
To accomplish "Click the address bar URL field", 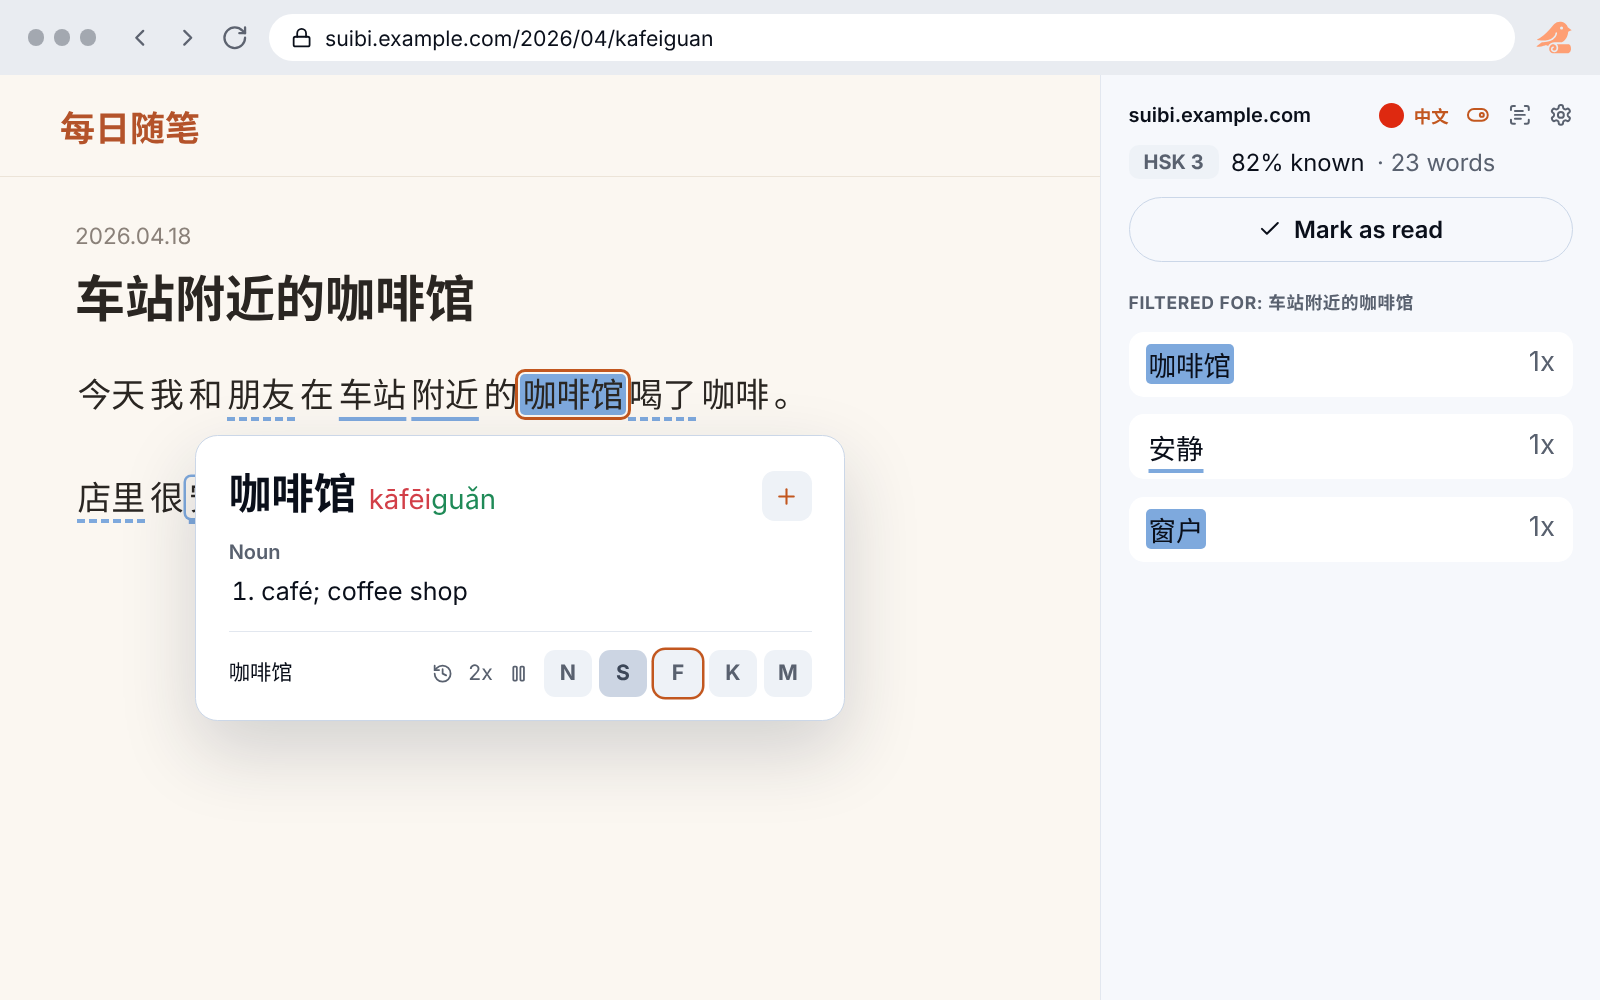I will click(891, 38).
